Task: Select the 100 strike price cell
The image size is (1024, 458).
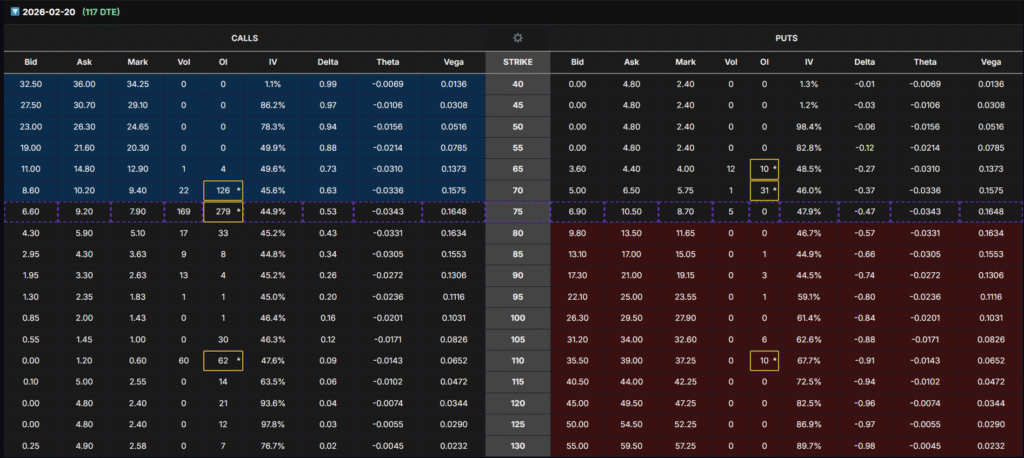Action: pos(517,318)
